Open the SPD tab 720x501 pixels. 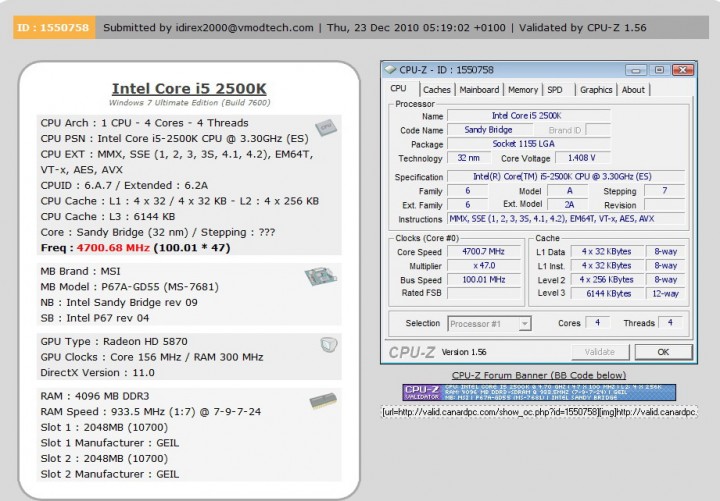click(x=555, y=90)
